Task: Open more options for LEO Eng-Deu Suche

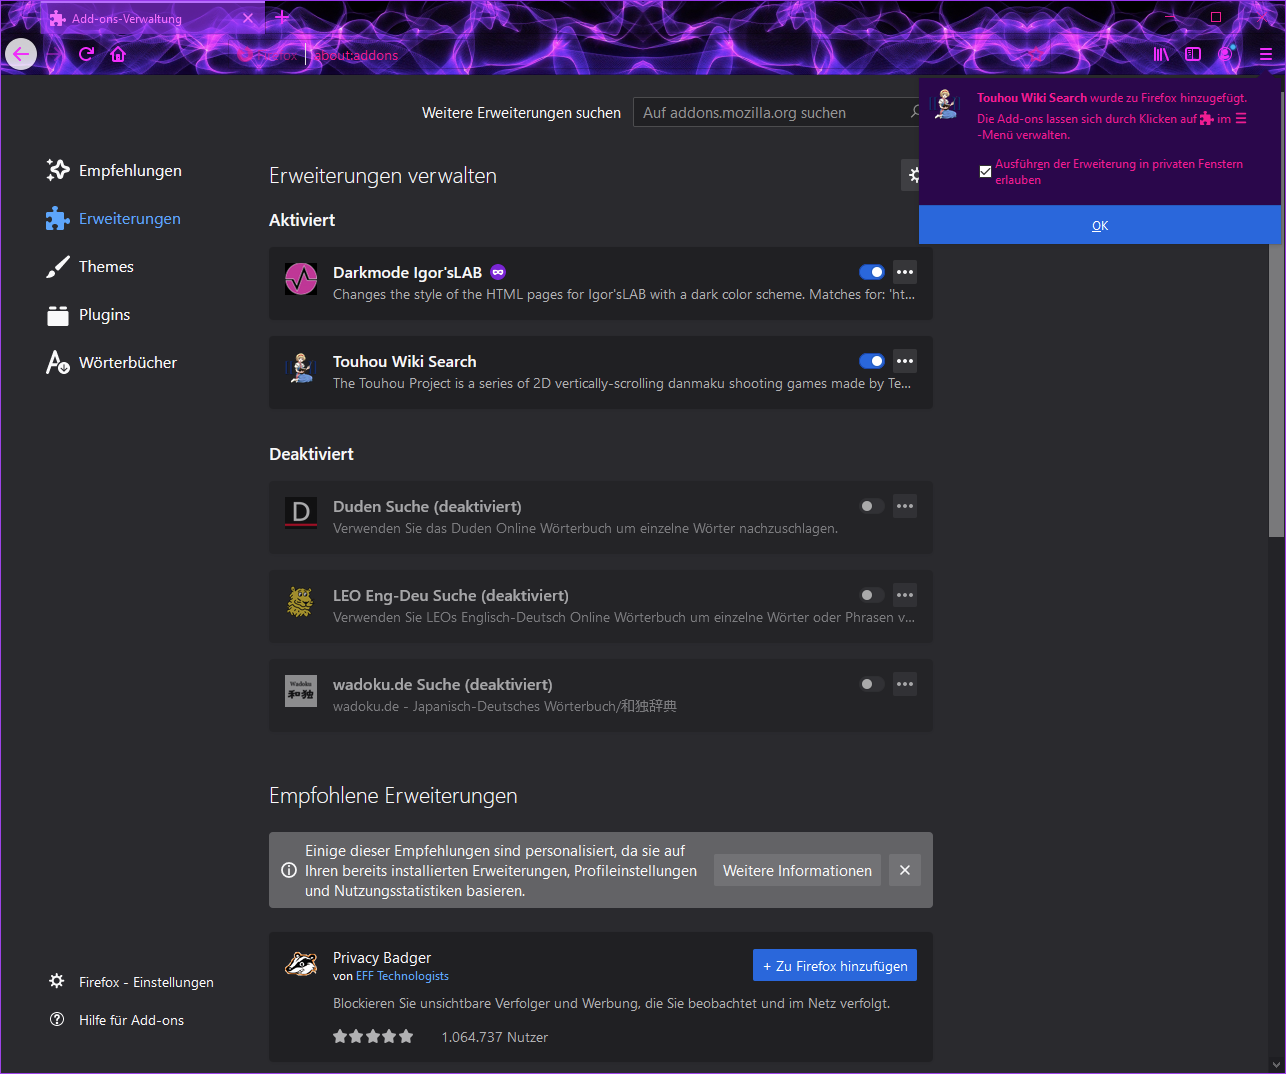Action: [x=905, y=595]
